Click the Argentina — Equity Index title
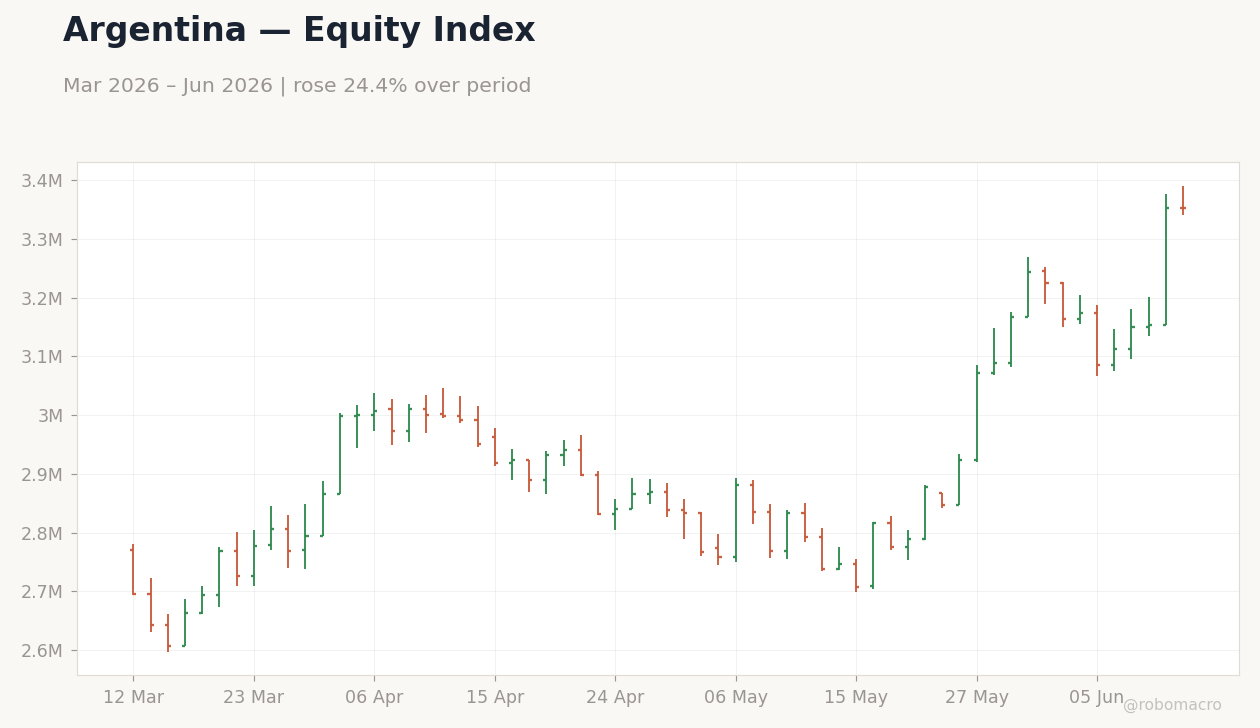 [x=299, y=31]
